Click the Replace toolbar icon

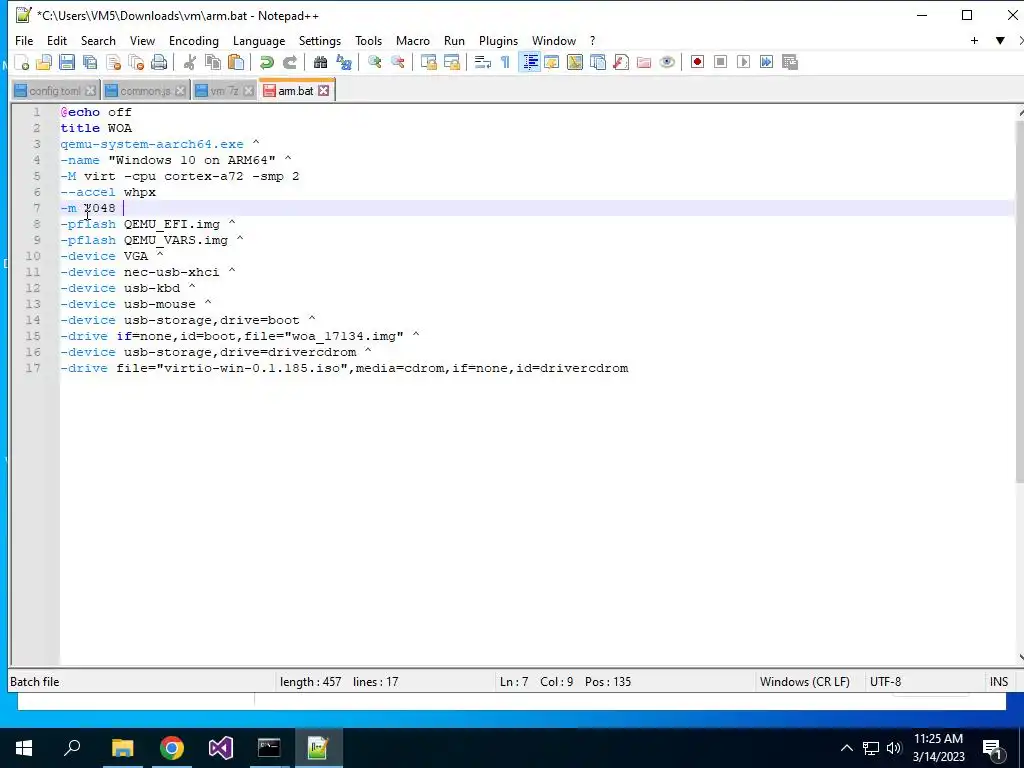(344, 62)
